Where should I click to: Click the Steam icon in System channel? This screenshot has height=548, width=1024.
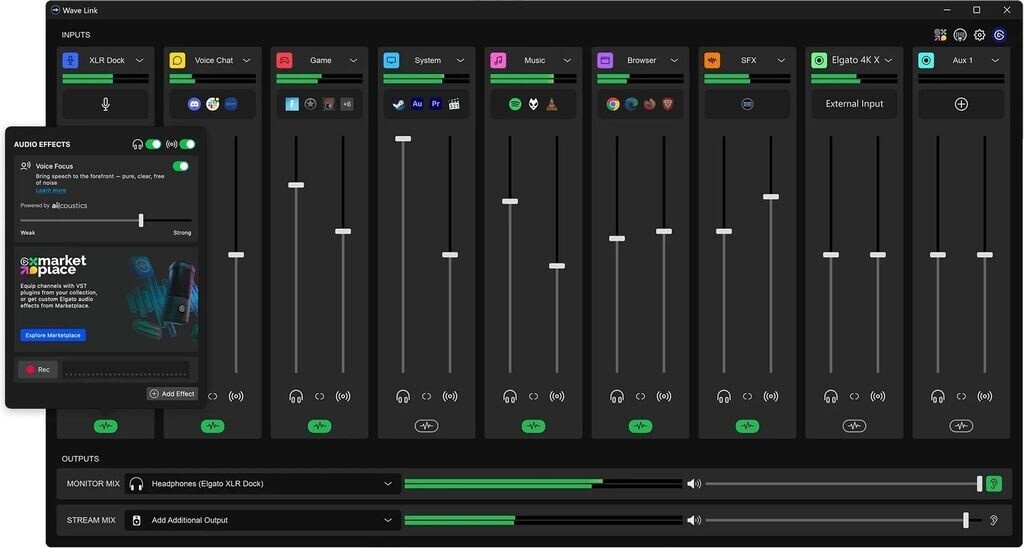coord(399,104)
